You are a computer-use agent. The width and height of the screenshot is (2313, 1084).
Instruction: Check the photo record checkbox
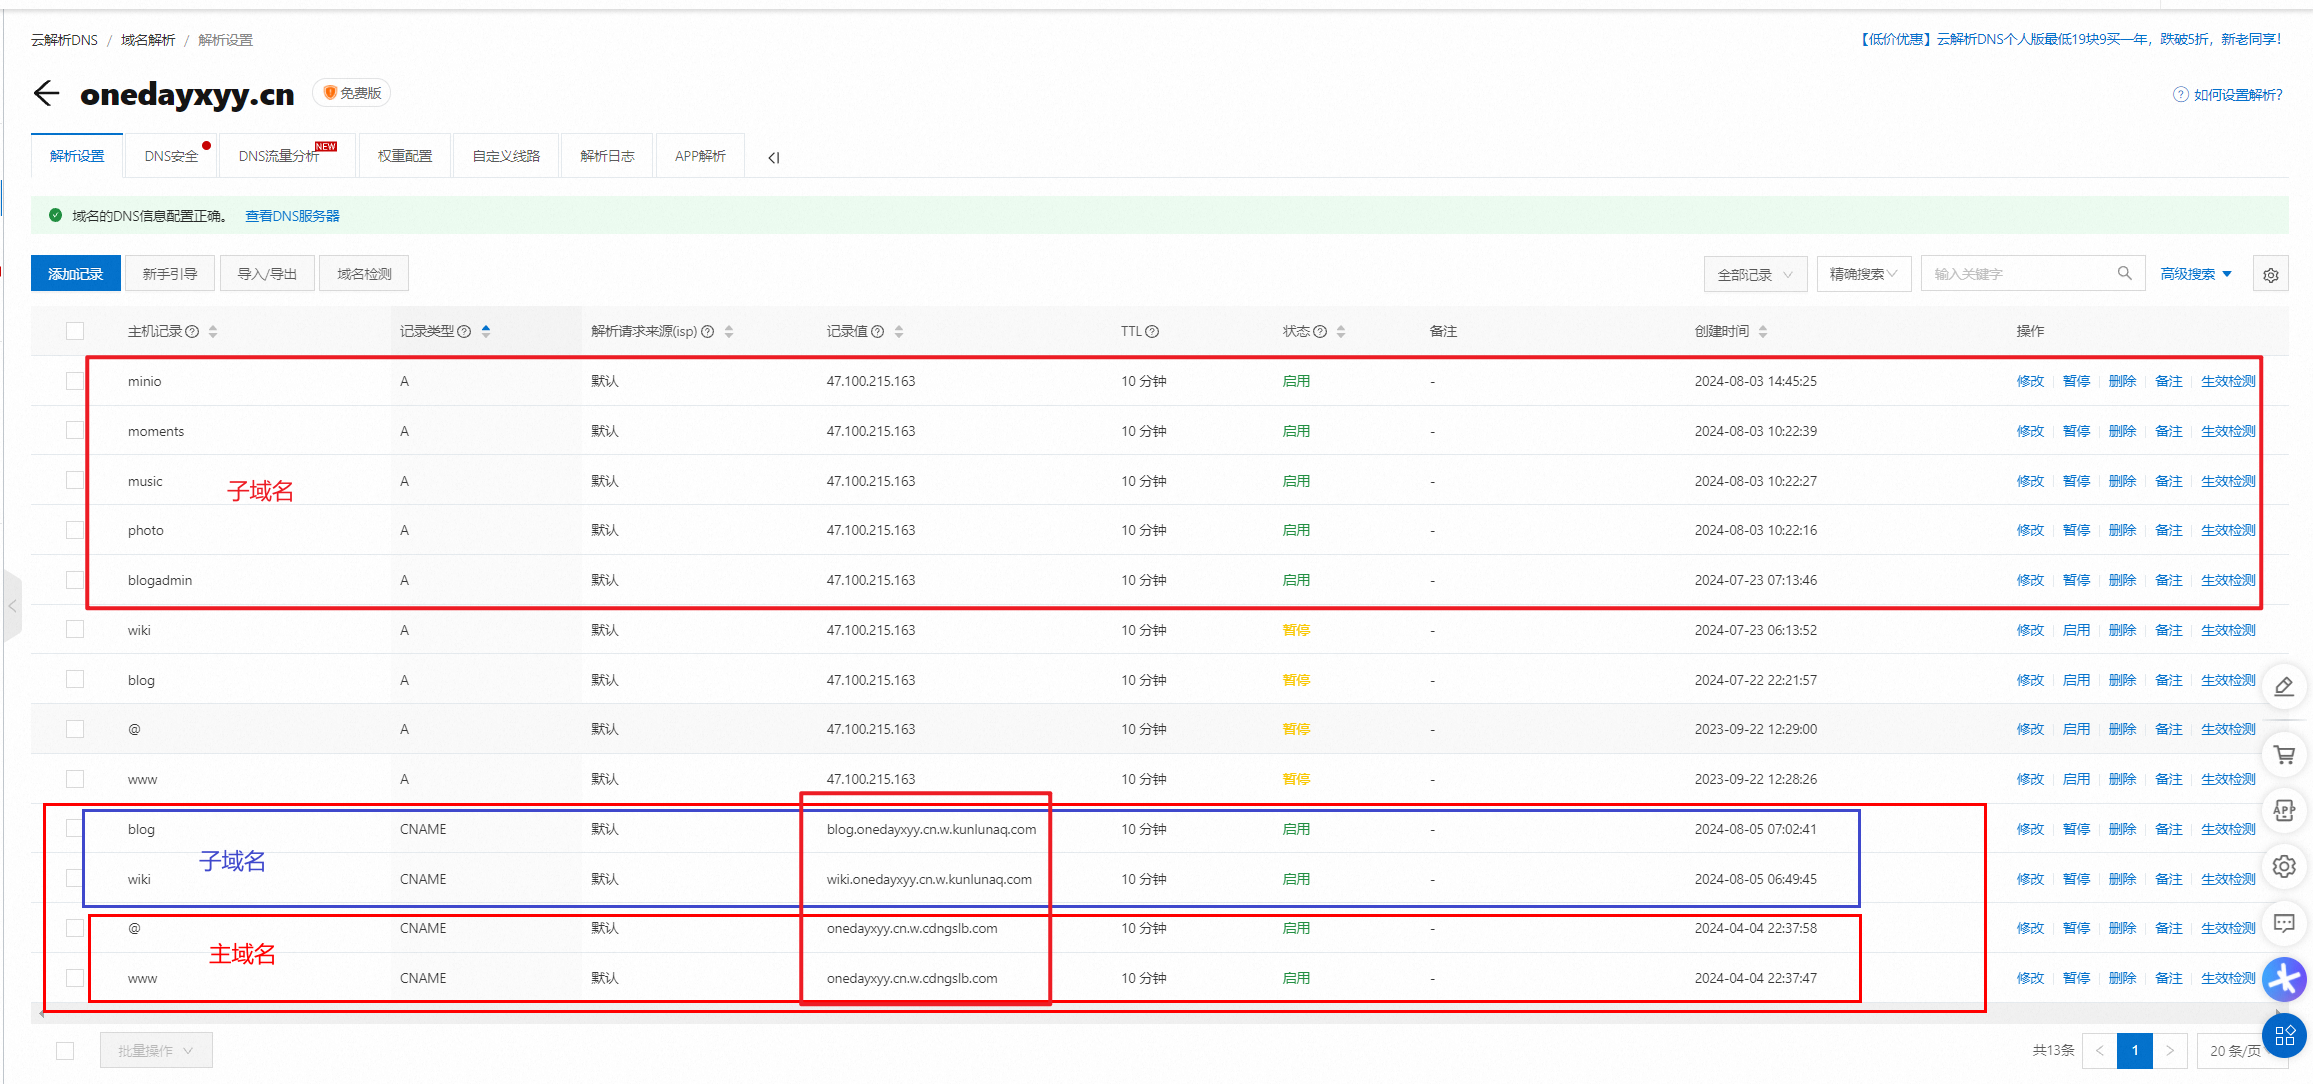75,530
